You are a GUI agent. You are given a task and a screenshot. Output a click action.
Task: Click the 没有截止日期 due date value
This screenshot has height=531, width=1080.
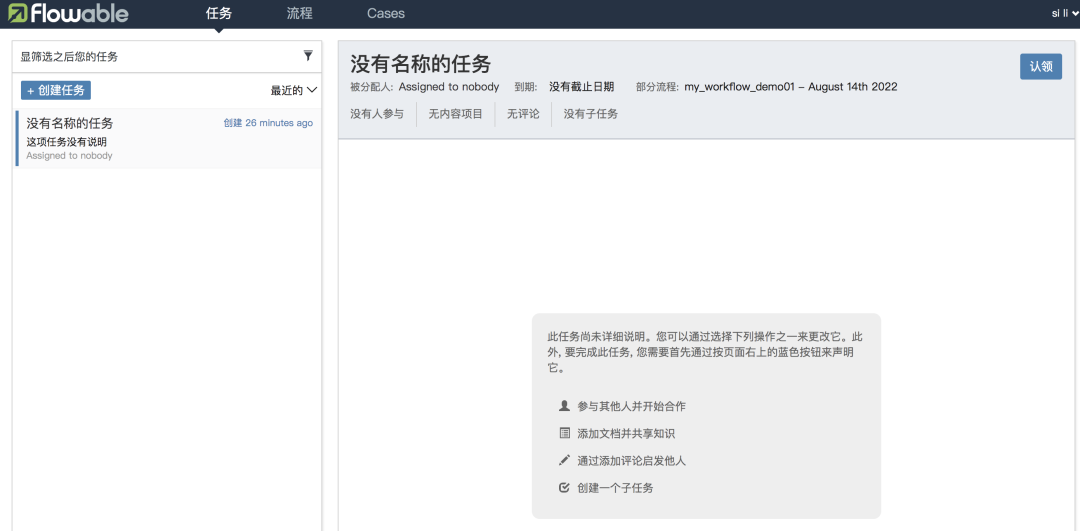[581, 87]
